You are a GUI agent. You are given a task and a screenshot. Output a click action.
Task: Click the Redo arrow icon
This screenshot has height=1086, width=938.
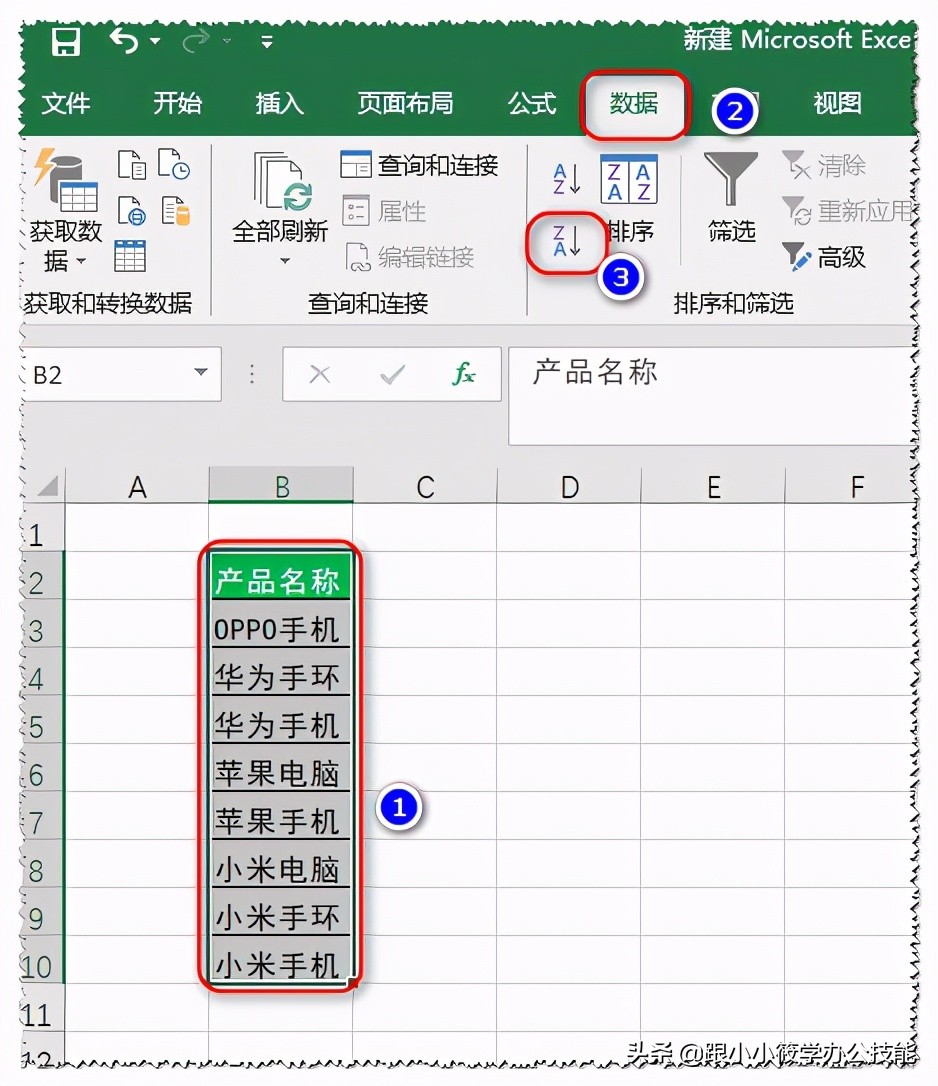[195, 42]
